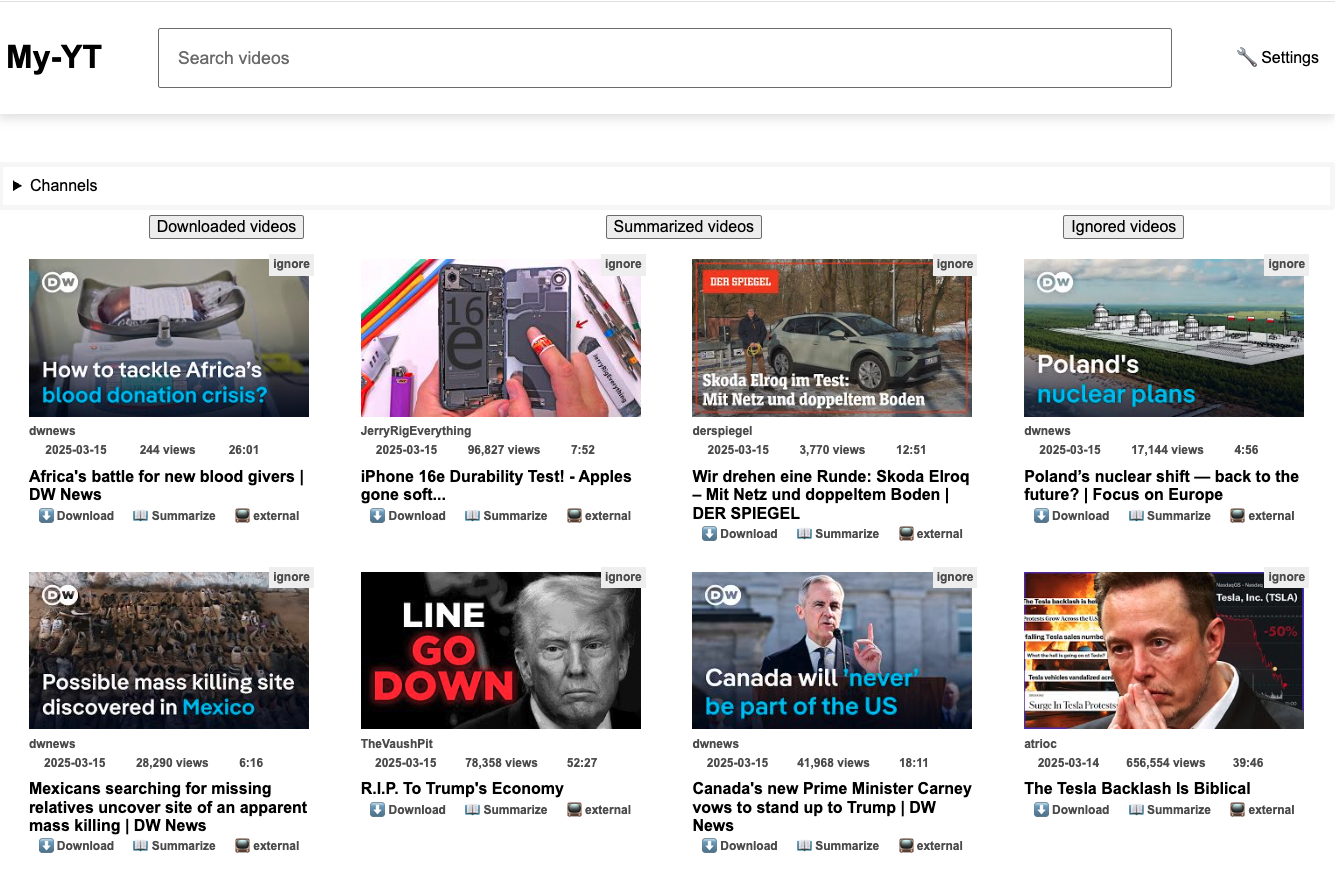Ignore the Tesla Backlash video

[x=1287, y=577]
